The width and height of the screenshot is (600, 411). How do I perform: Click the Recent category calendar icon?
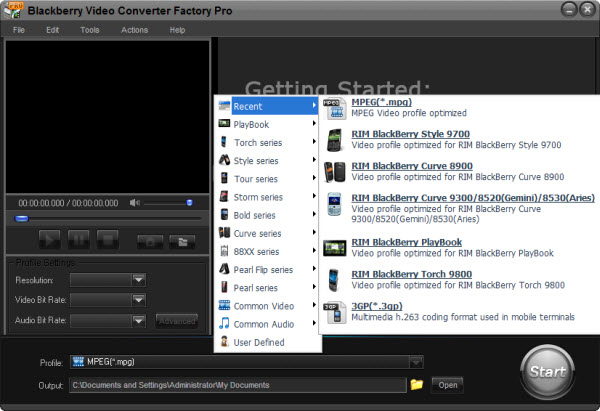click(224, 105)
